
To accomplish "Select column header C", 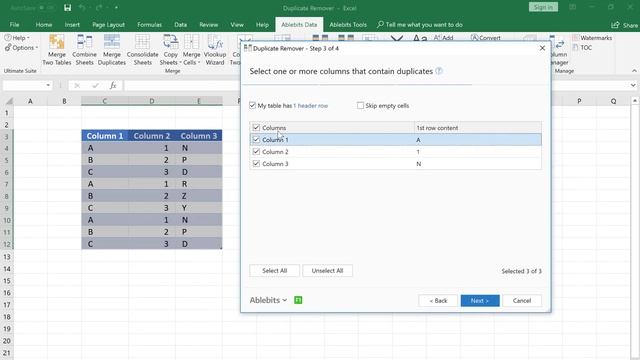I will tap(105, 101).
